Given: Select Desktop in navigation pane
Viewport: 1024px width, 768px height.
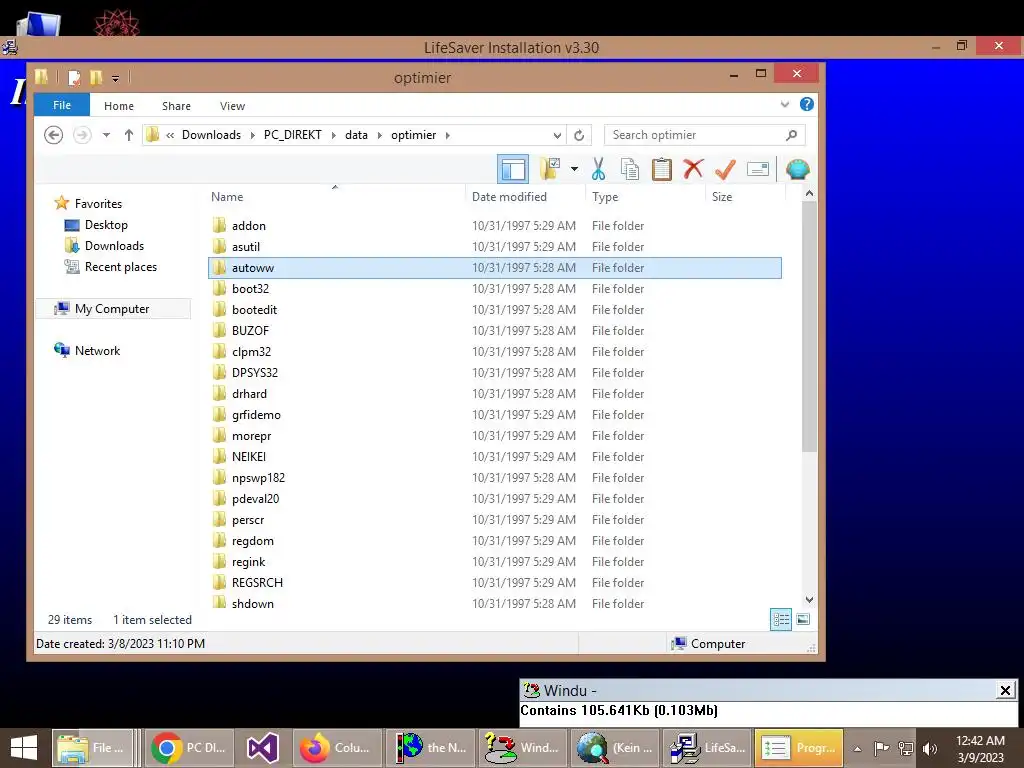Looking at the screenshot, I should pyautogui.click(x=106, y=225).
